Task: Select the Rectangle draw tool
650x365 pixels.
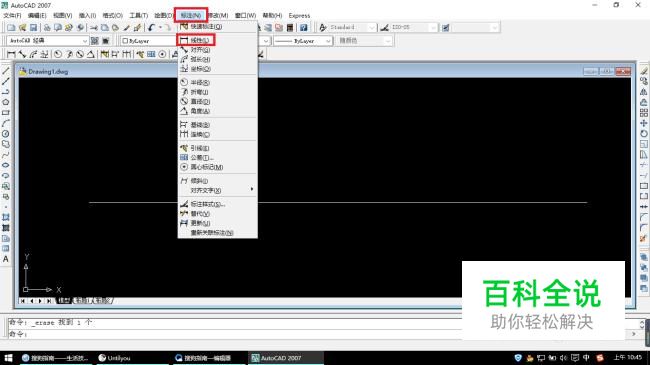Action: click(6, 113)
